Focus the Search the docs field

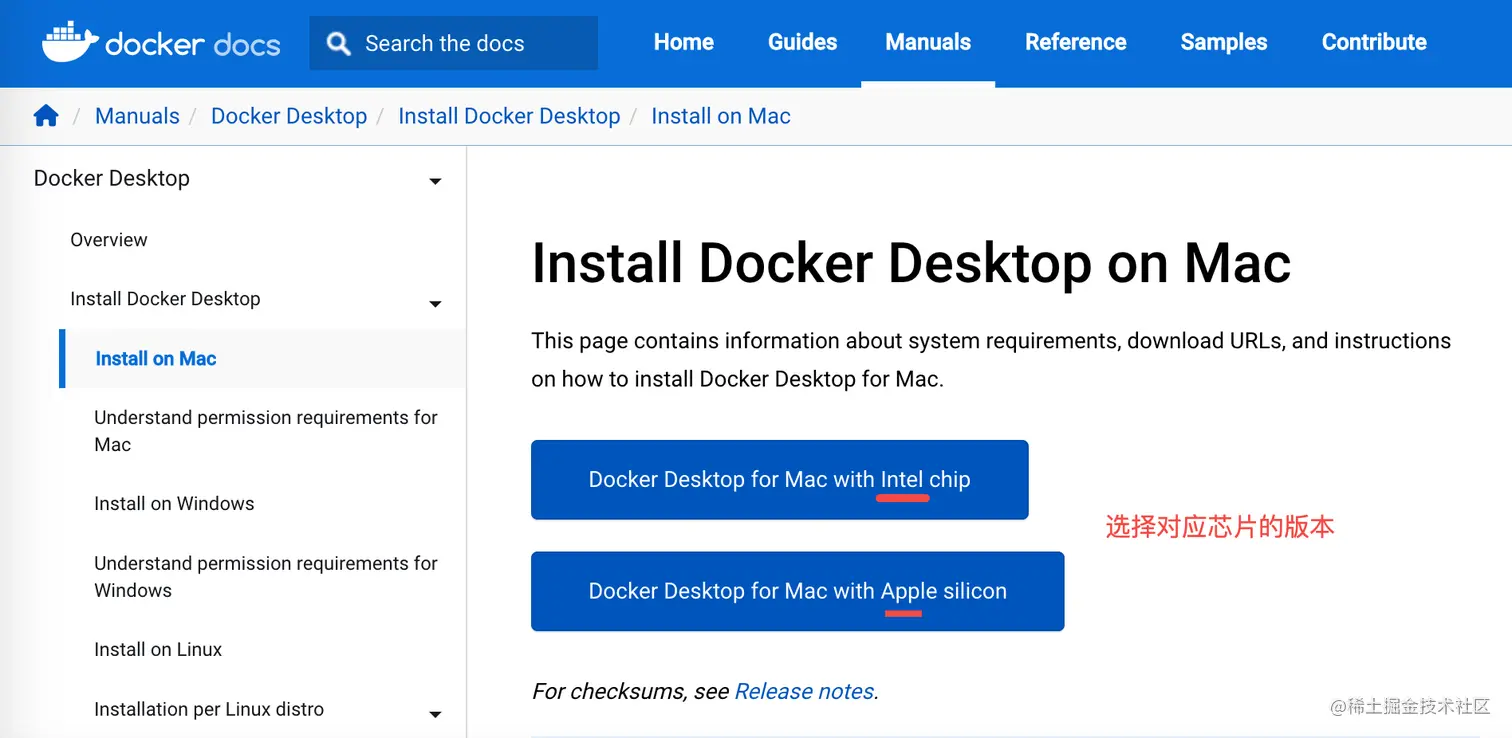click(453, 43)
